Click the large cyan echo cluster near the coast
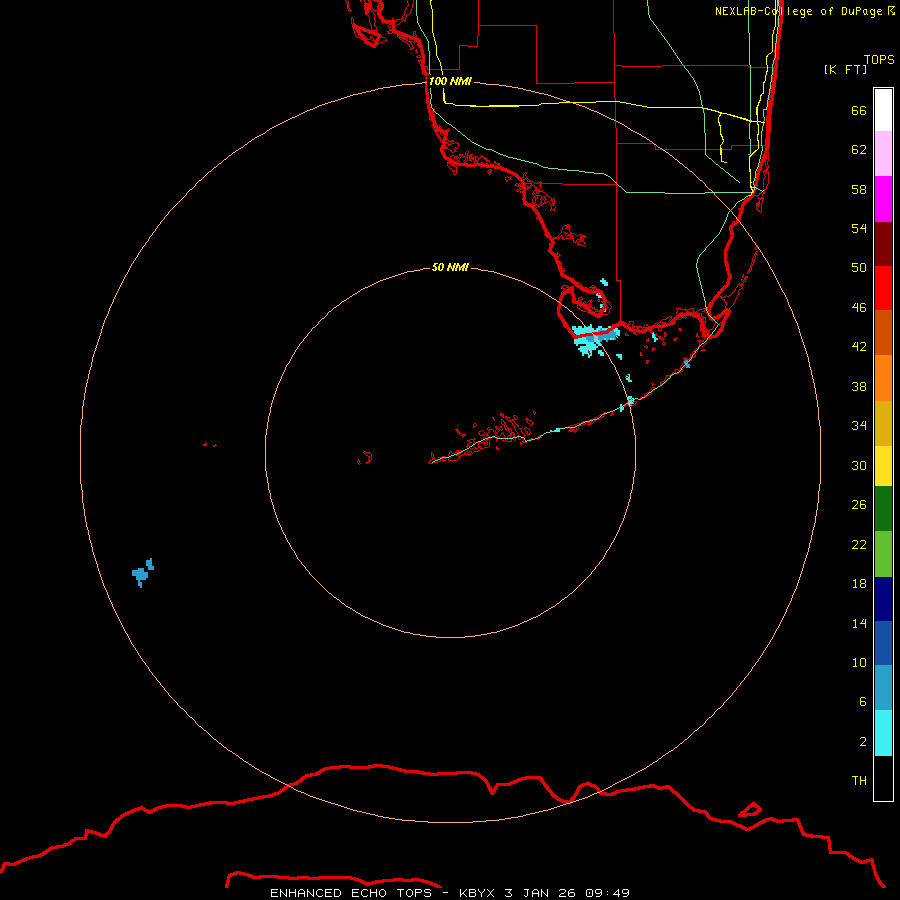 (595, 340)
